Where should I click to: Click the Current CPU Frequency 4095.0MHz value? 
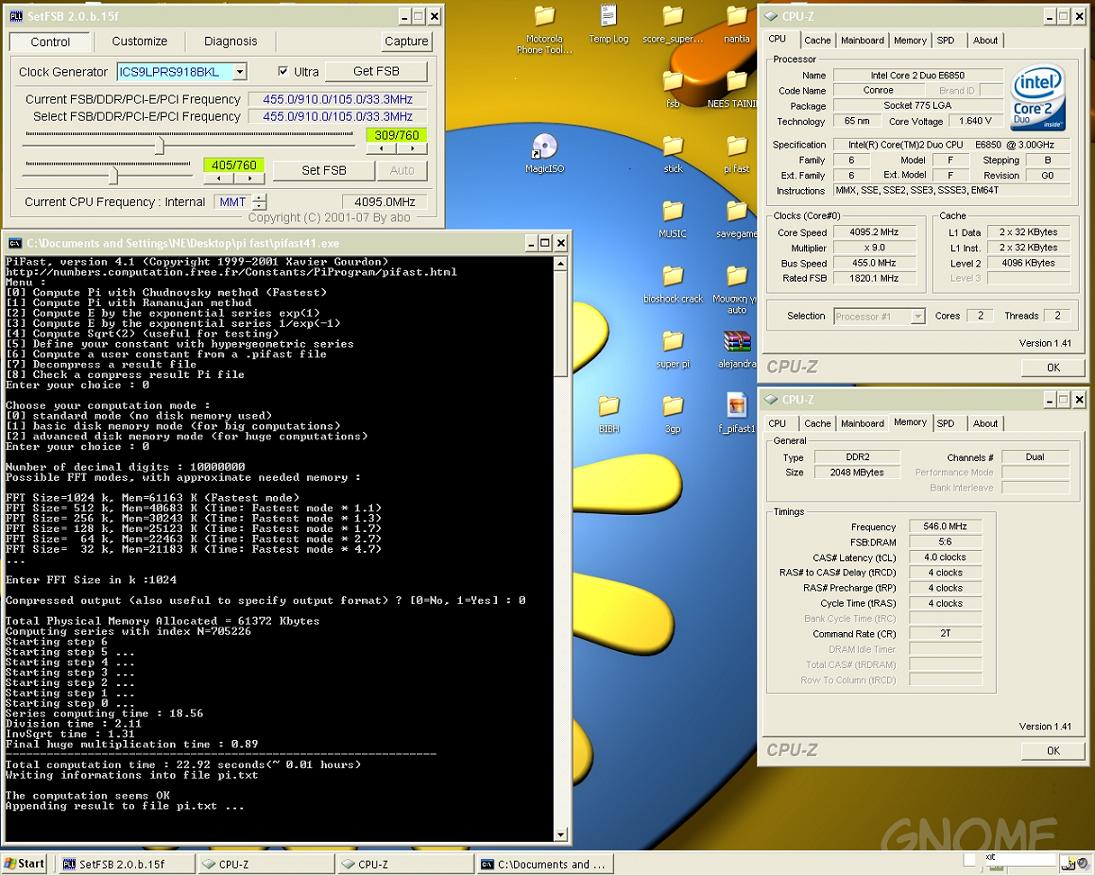(385, 202)
